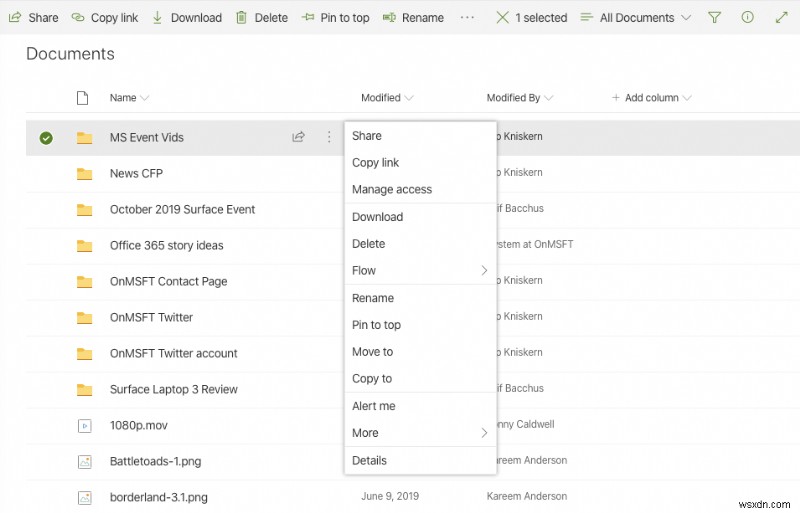Click the borderland-3.1.png image file icon
Viewport: 800px width, 513px height.
(x=85, y=497)
